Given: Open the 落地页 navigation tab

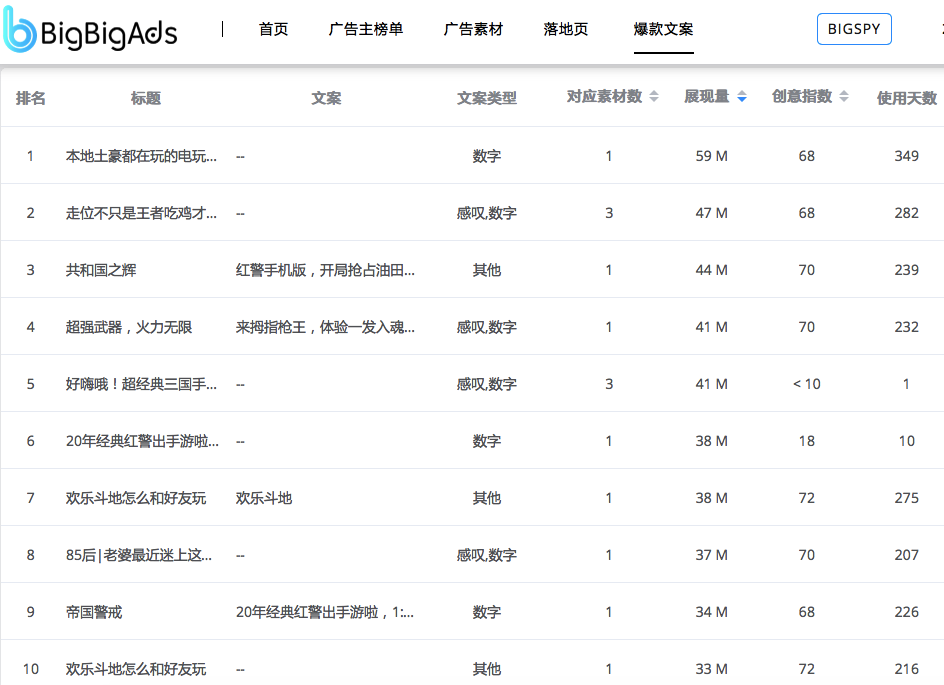Looking at the screenshot, I should pyautogui.click(x=566, y=30).
